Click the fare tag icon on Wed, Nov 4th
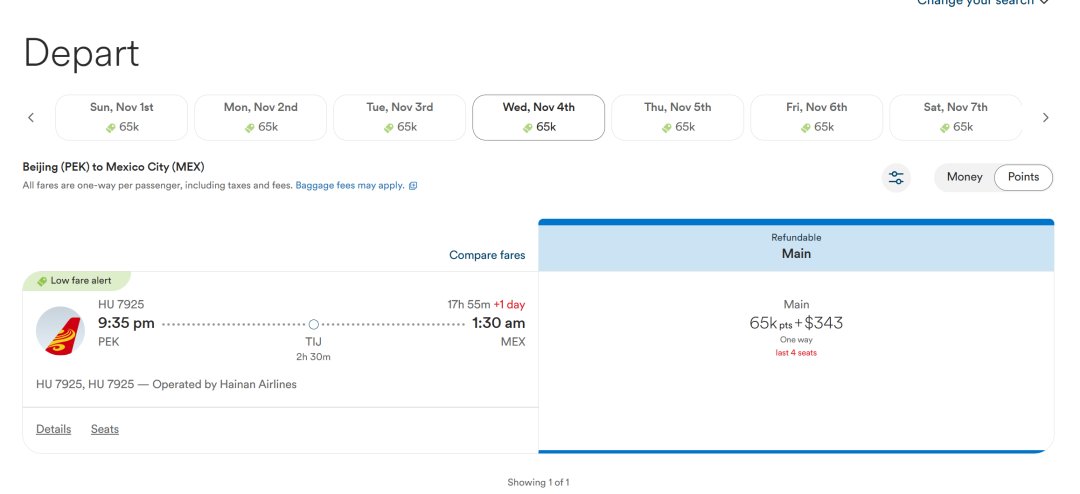The height and width of the screenshot is (494, 1080). (528, 127)
